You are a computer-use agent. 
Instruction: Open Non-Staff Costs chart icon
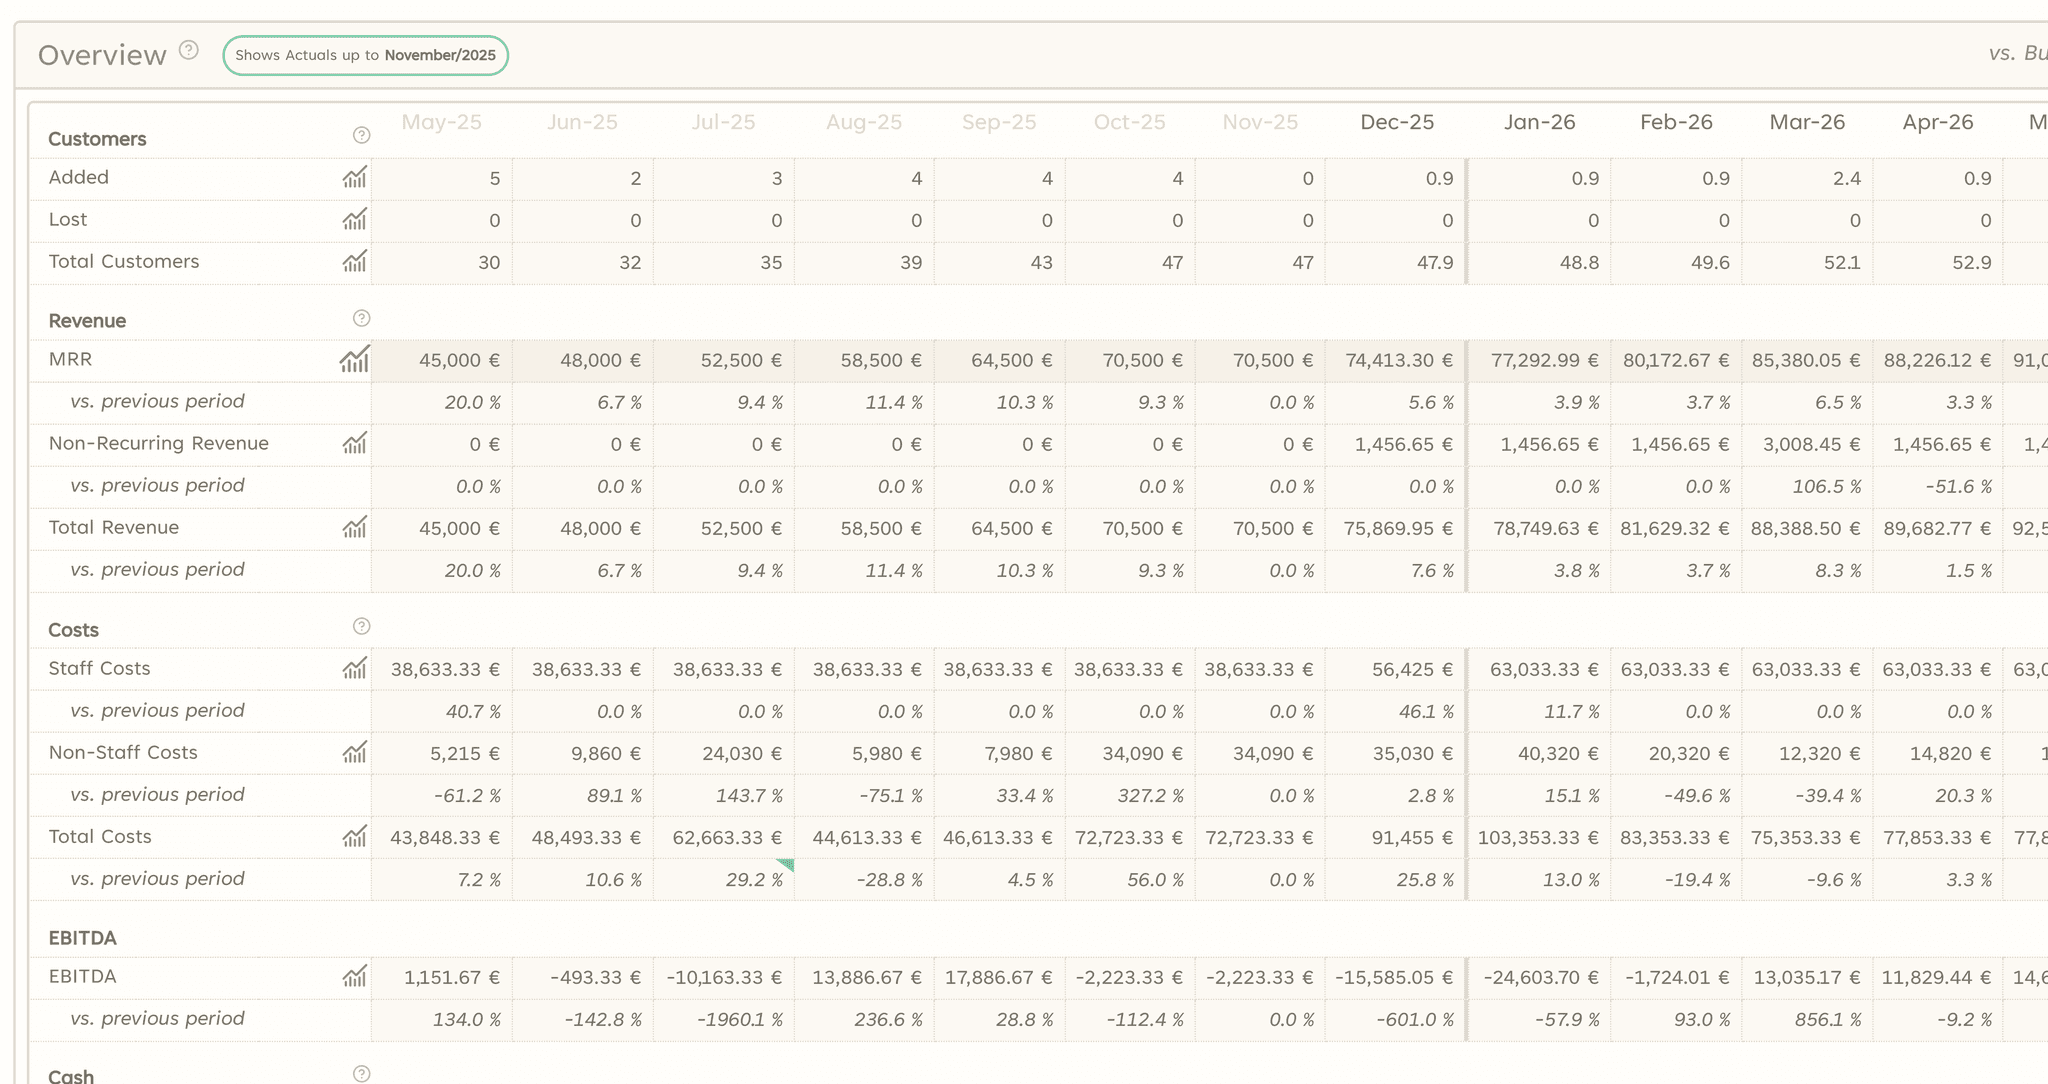355,753
